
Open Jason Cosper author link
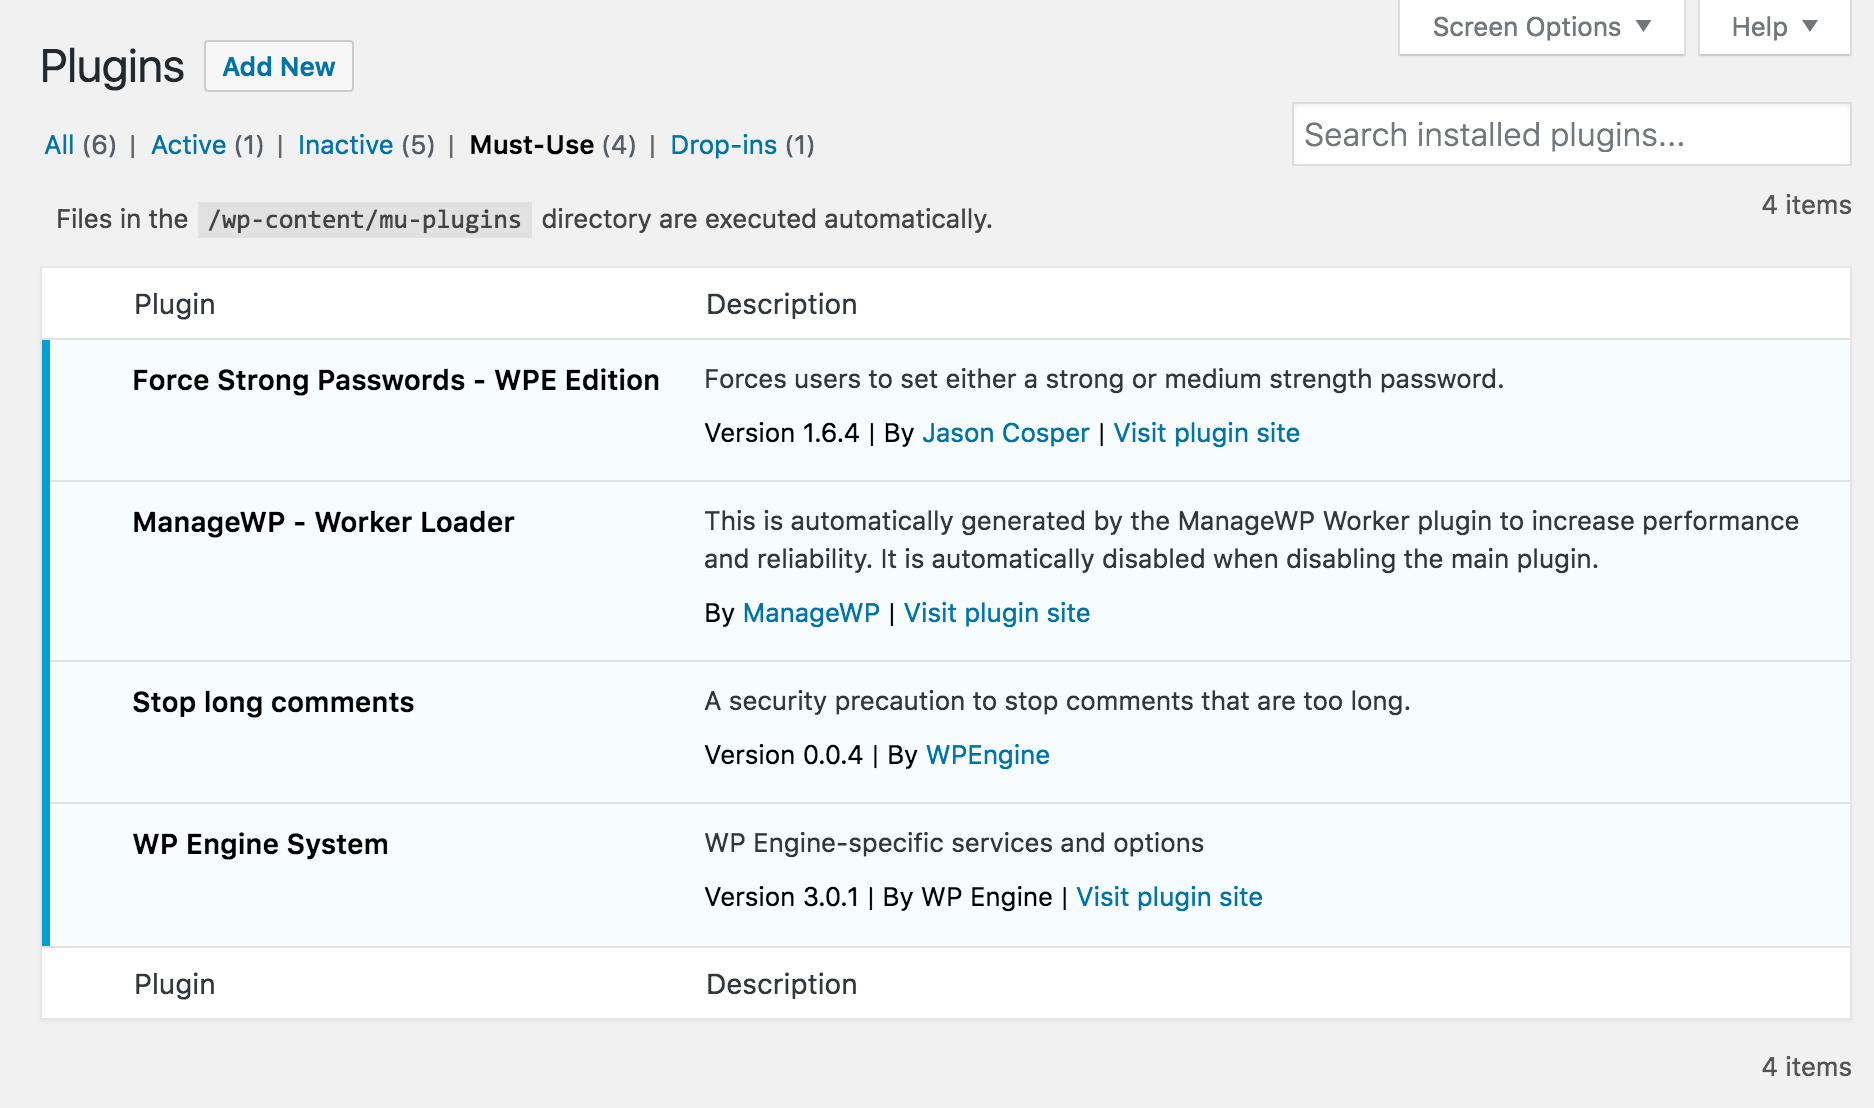[1005, 433]
